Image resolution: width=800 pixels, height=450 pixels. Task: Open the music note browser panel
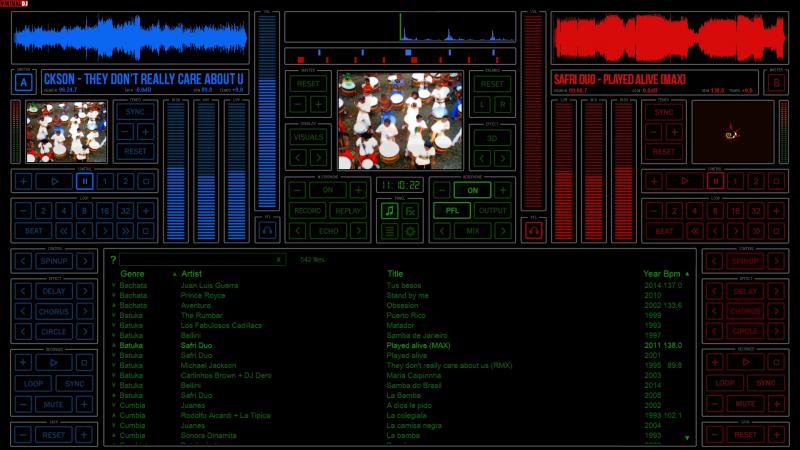tap(389, 210)
